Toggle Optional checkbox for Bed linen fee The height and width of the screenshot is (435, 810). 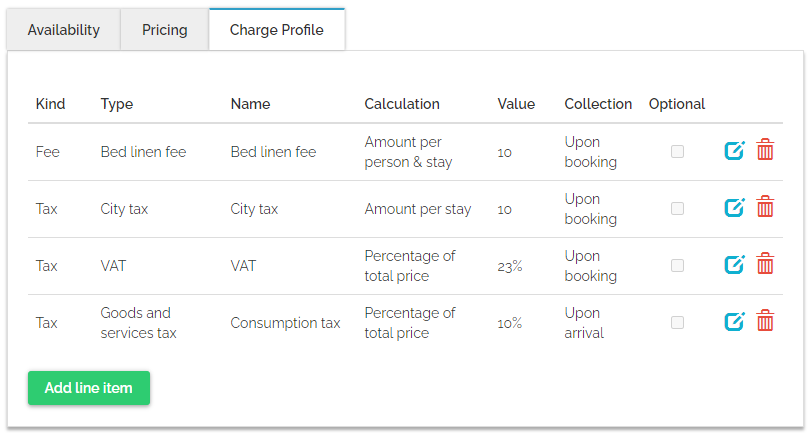[677, 152]
